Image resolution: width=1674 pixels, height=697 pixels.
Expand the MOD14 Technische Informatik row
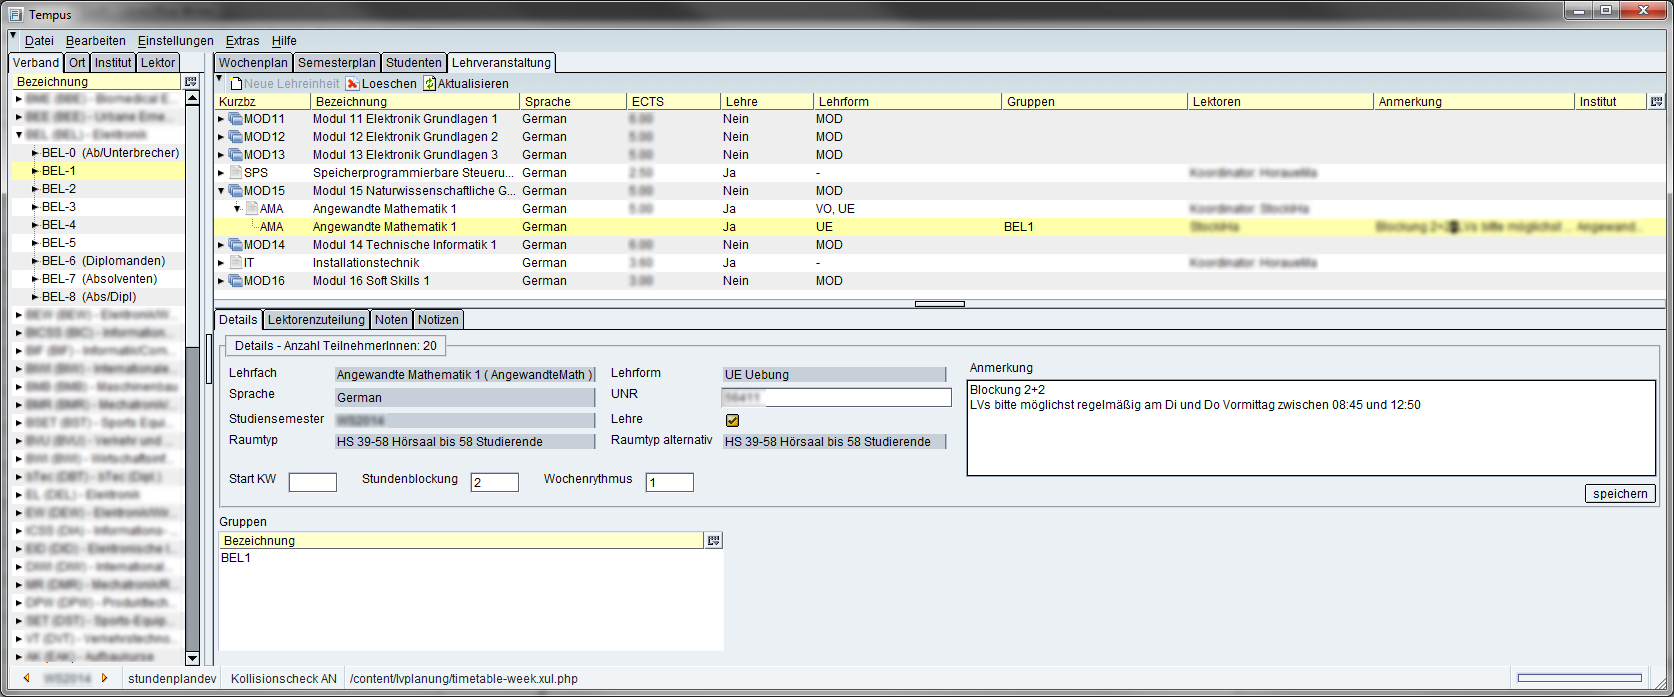(222, 245)
